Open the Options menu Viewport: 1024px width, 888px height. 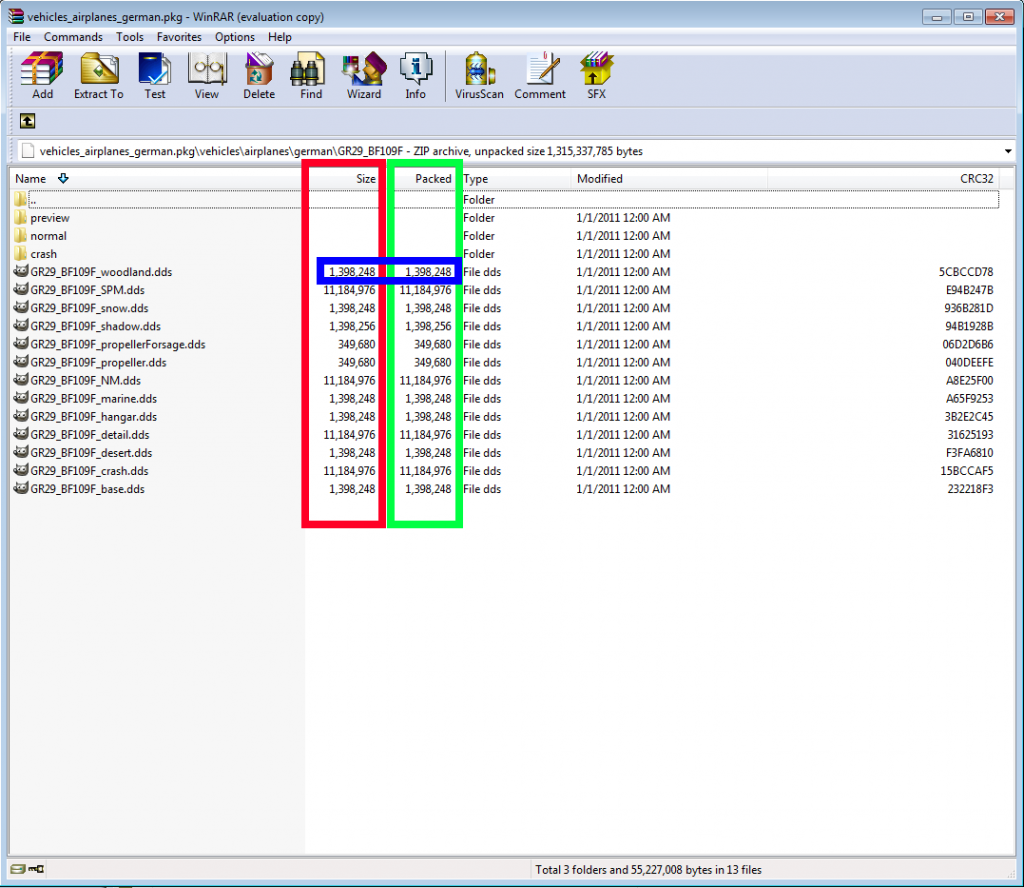(234, 37)
